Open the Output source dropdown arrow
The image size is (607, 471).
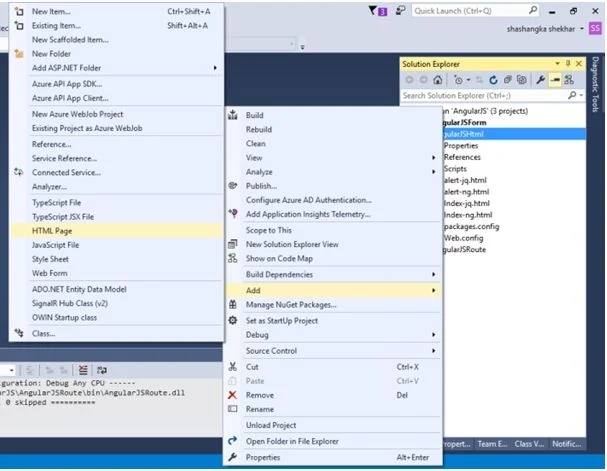[x=11, y=370]
